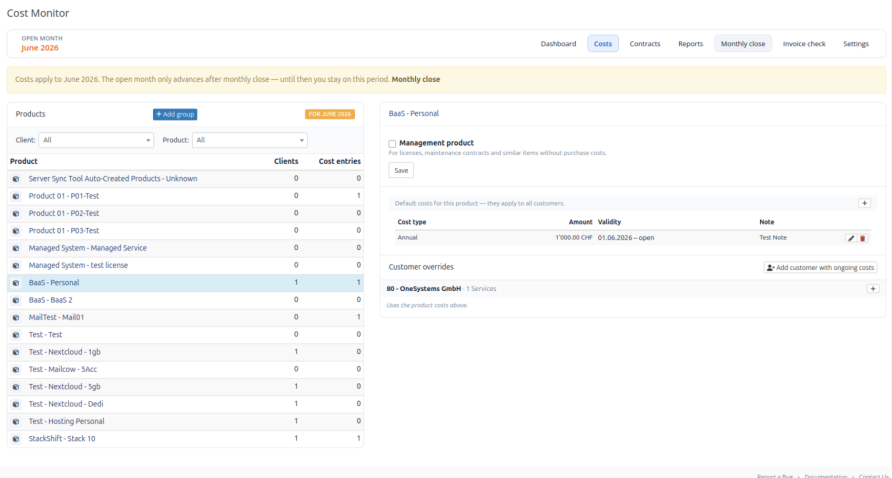Open the Settings tab
The width and height of the screenshot is (892, 478).
pyautogui.click(x=856, y=44)
